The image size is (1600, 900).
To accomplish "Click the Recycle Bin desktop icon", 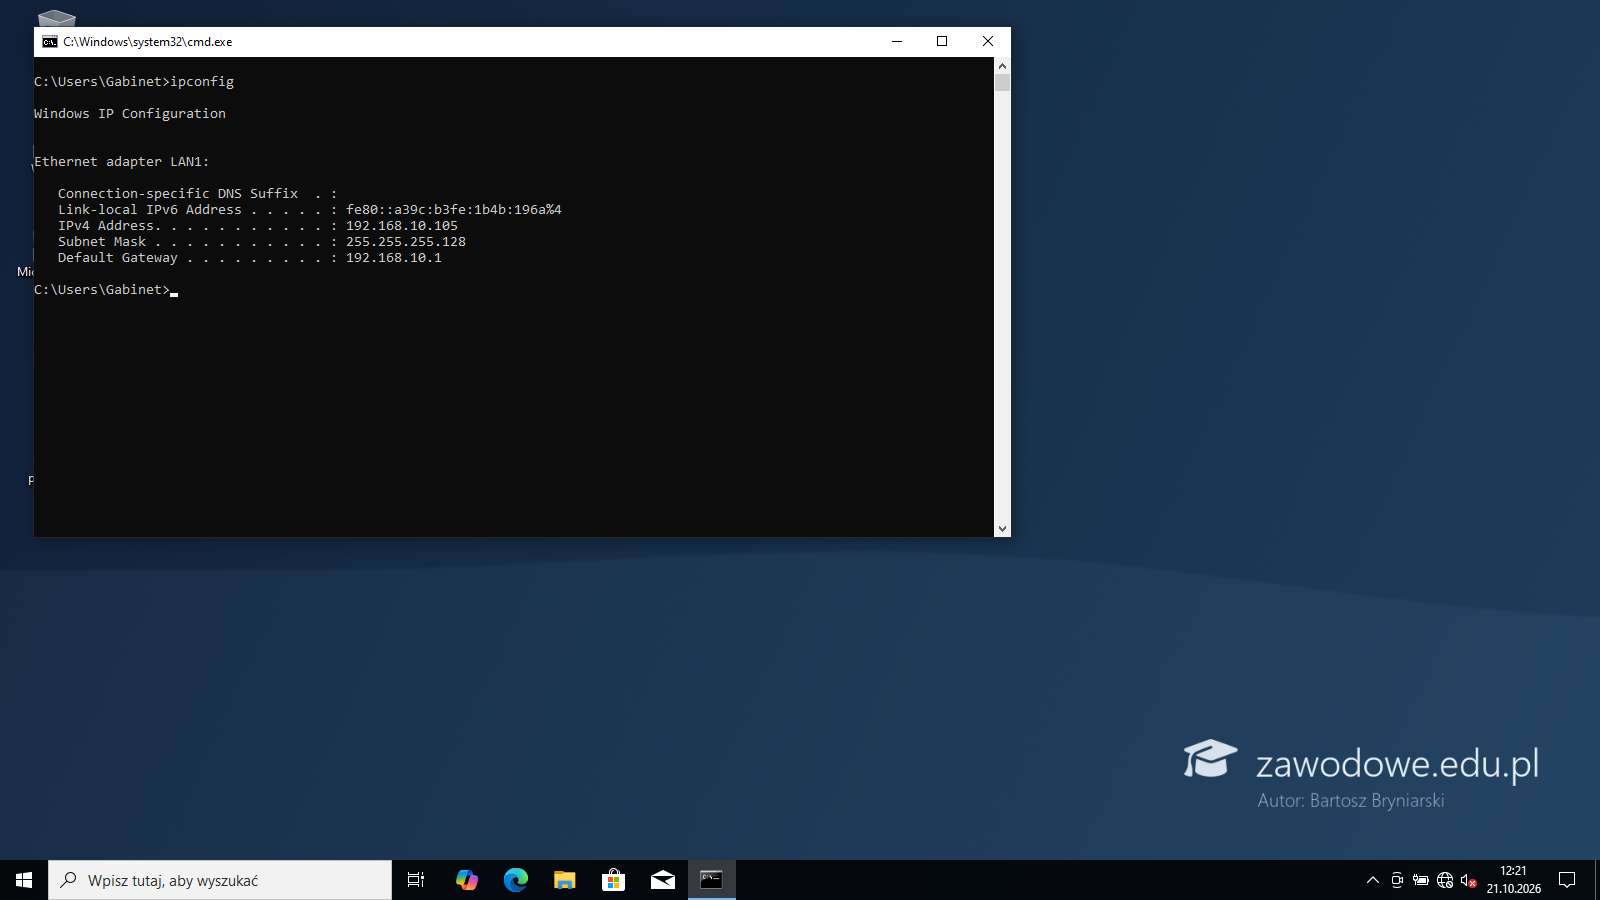I will tap(56, 18).
